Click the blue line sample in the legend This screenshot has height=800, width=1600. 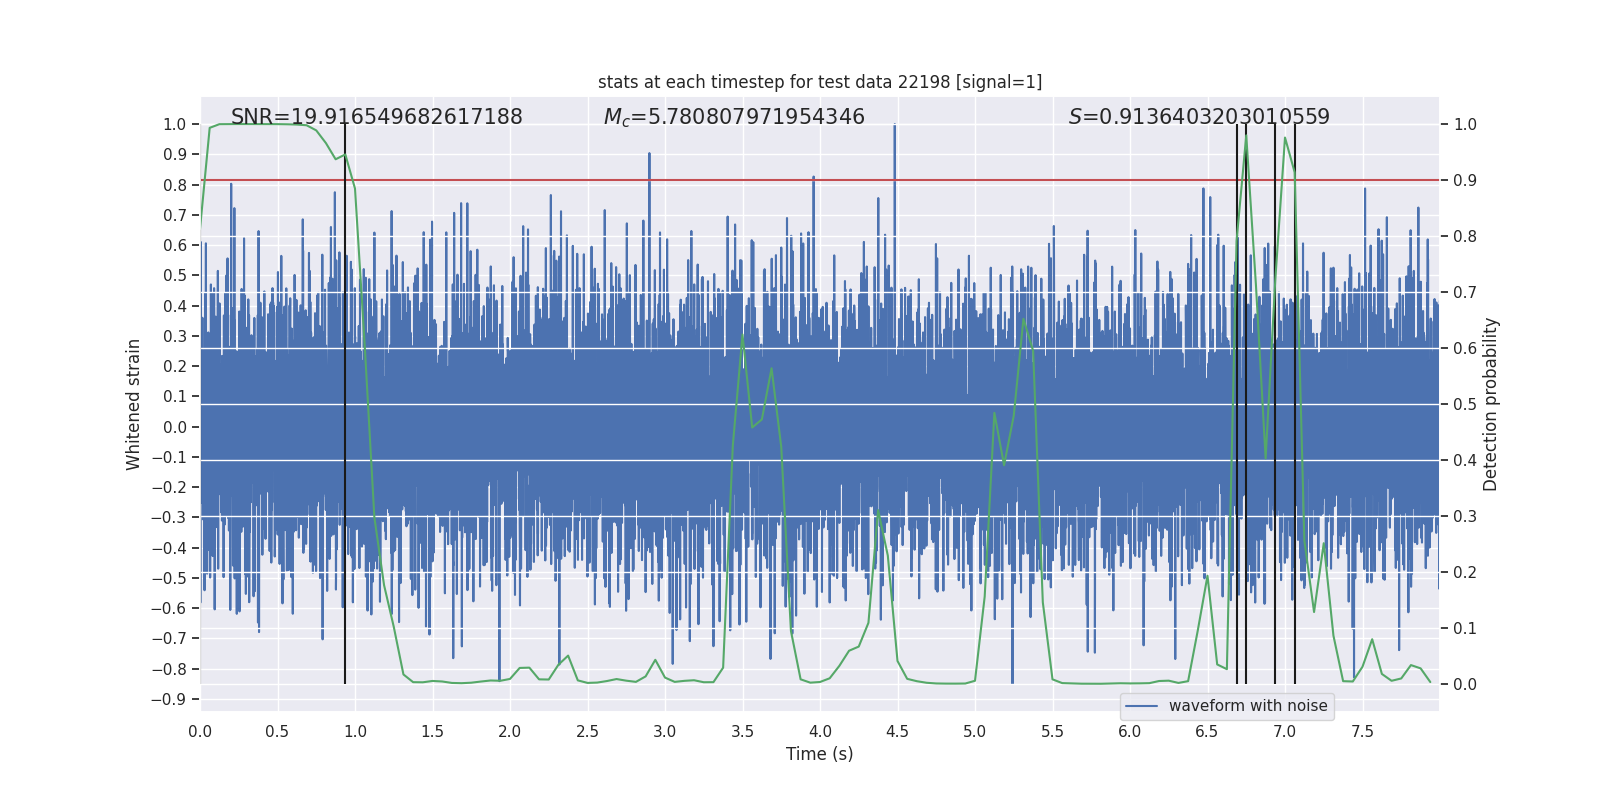click(1141, 706)
